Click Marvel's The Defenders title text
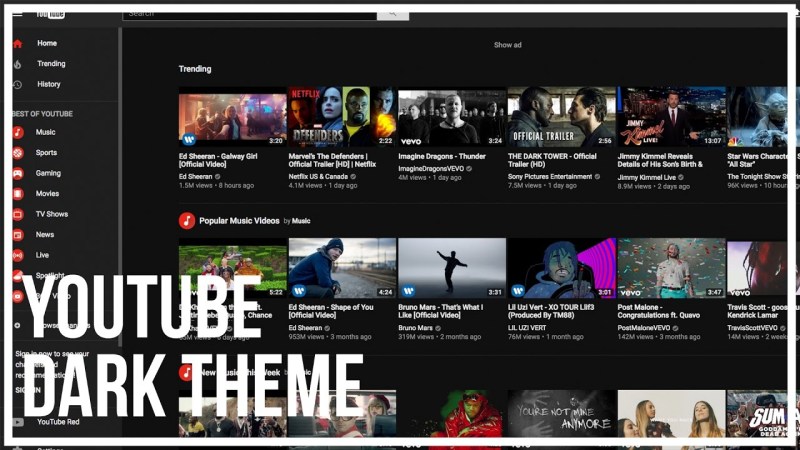This screenshot has height=450, width=800. [332, 160]
